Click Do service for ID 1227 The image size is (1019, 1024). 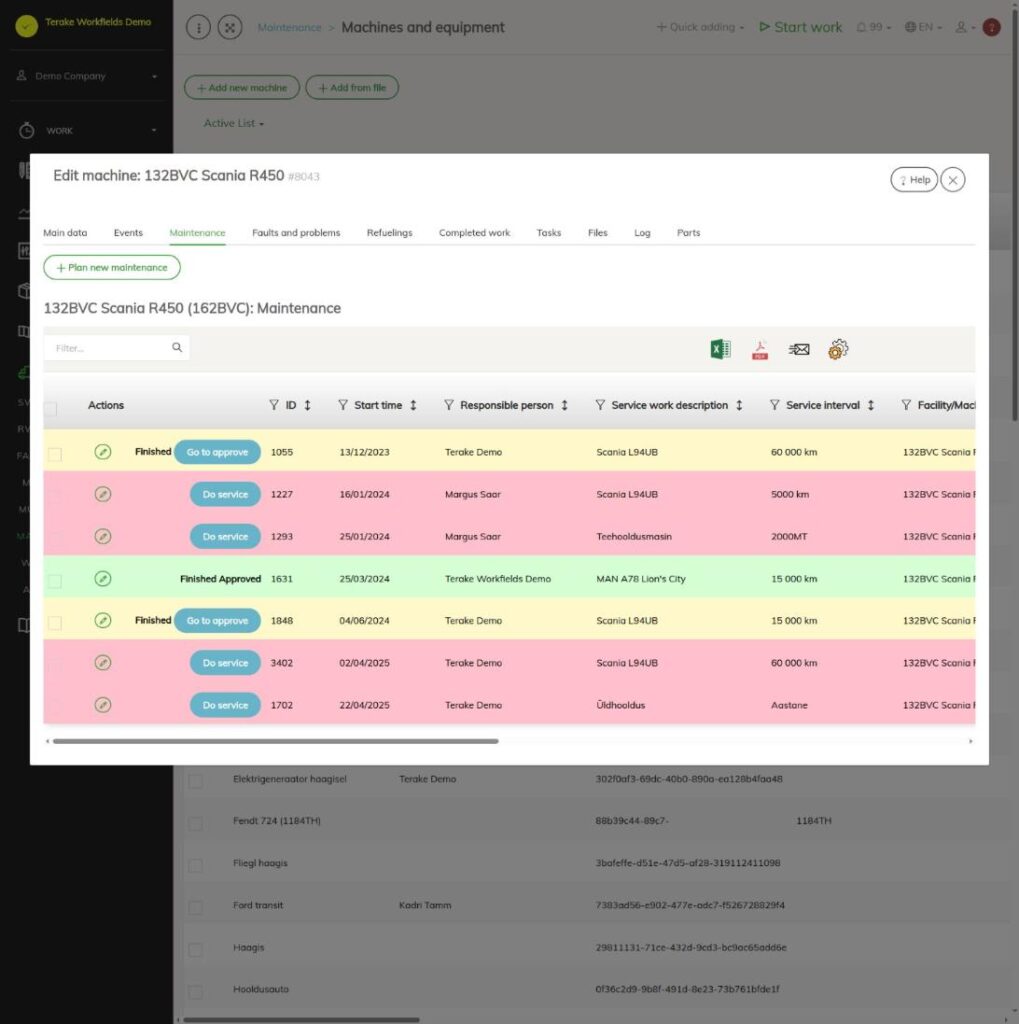(x=225, y=494)
